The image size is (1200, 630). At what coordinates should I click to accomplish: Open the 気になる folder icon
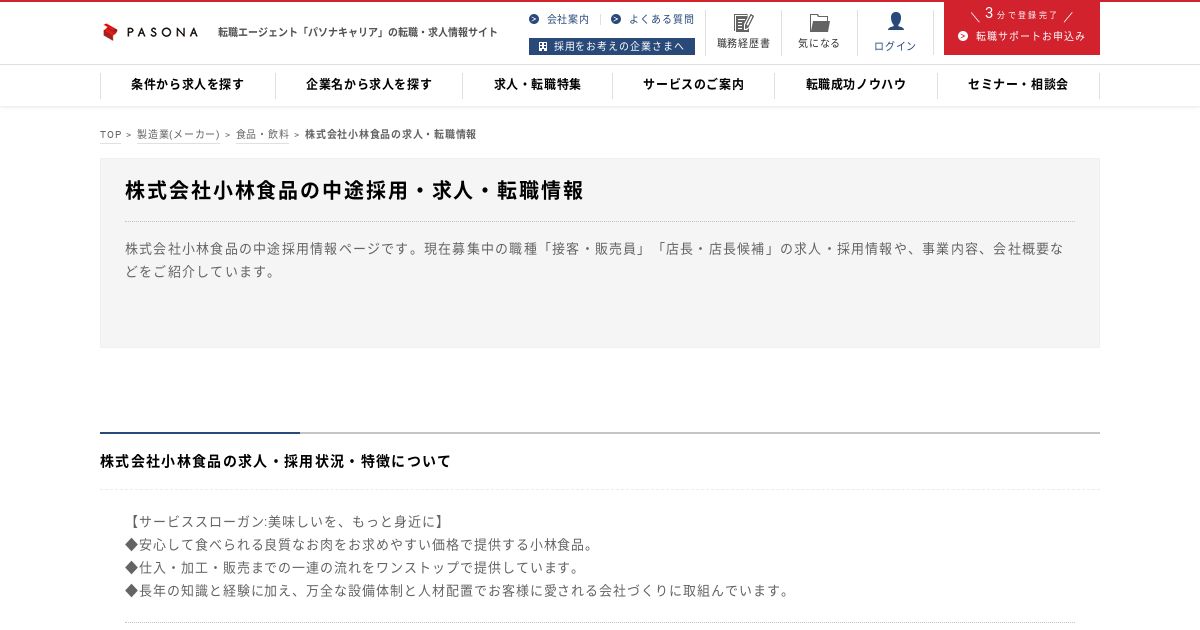coord(819,23)
